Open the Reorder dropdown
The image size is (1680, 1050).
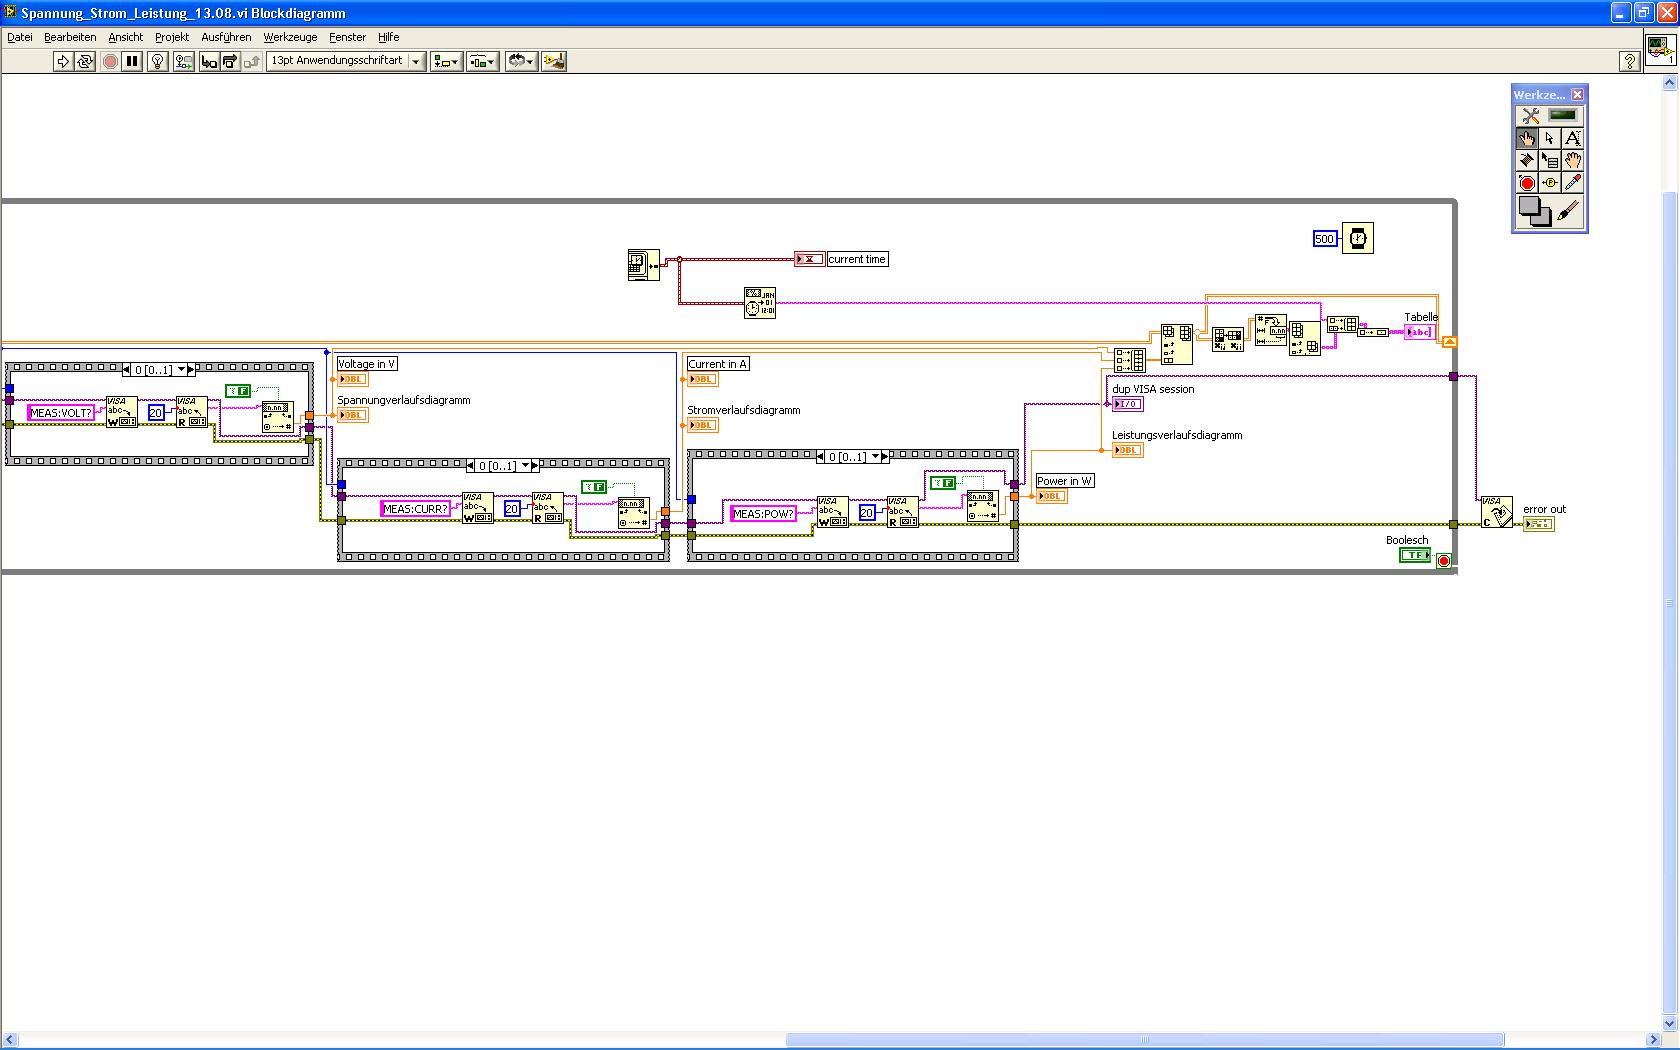coord(521,61)
